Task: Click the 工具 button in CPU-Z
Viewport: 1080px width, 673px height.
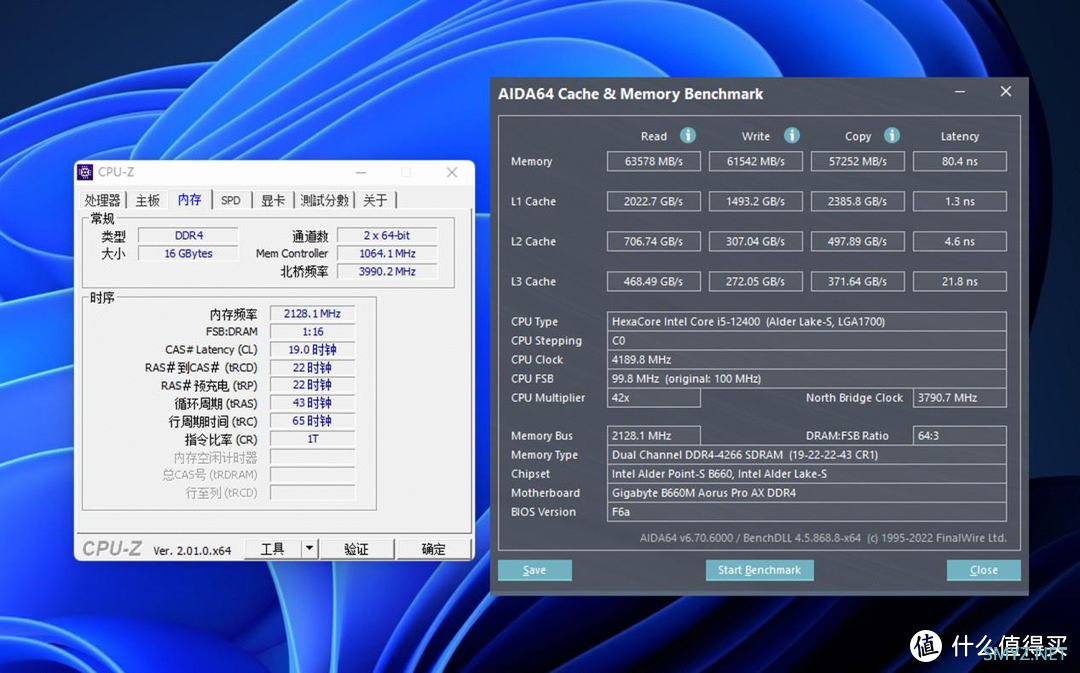Action: tap(273, 548)
